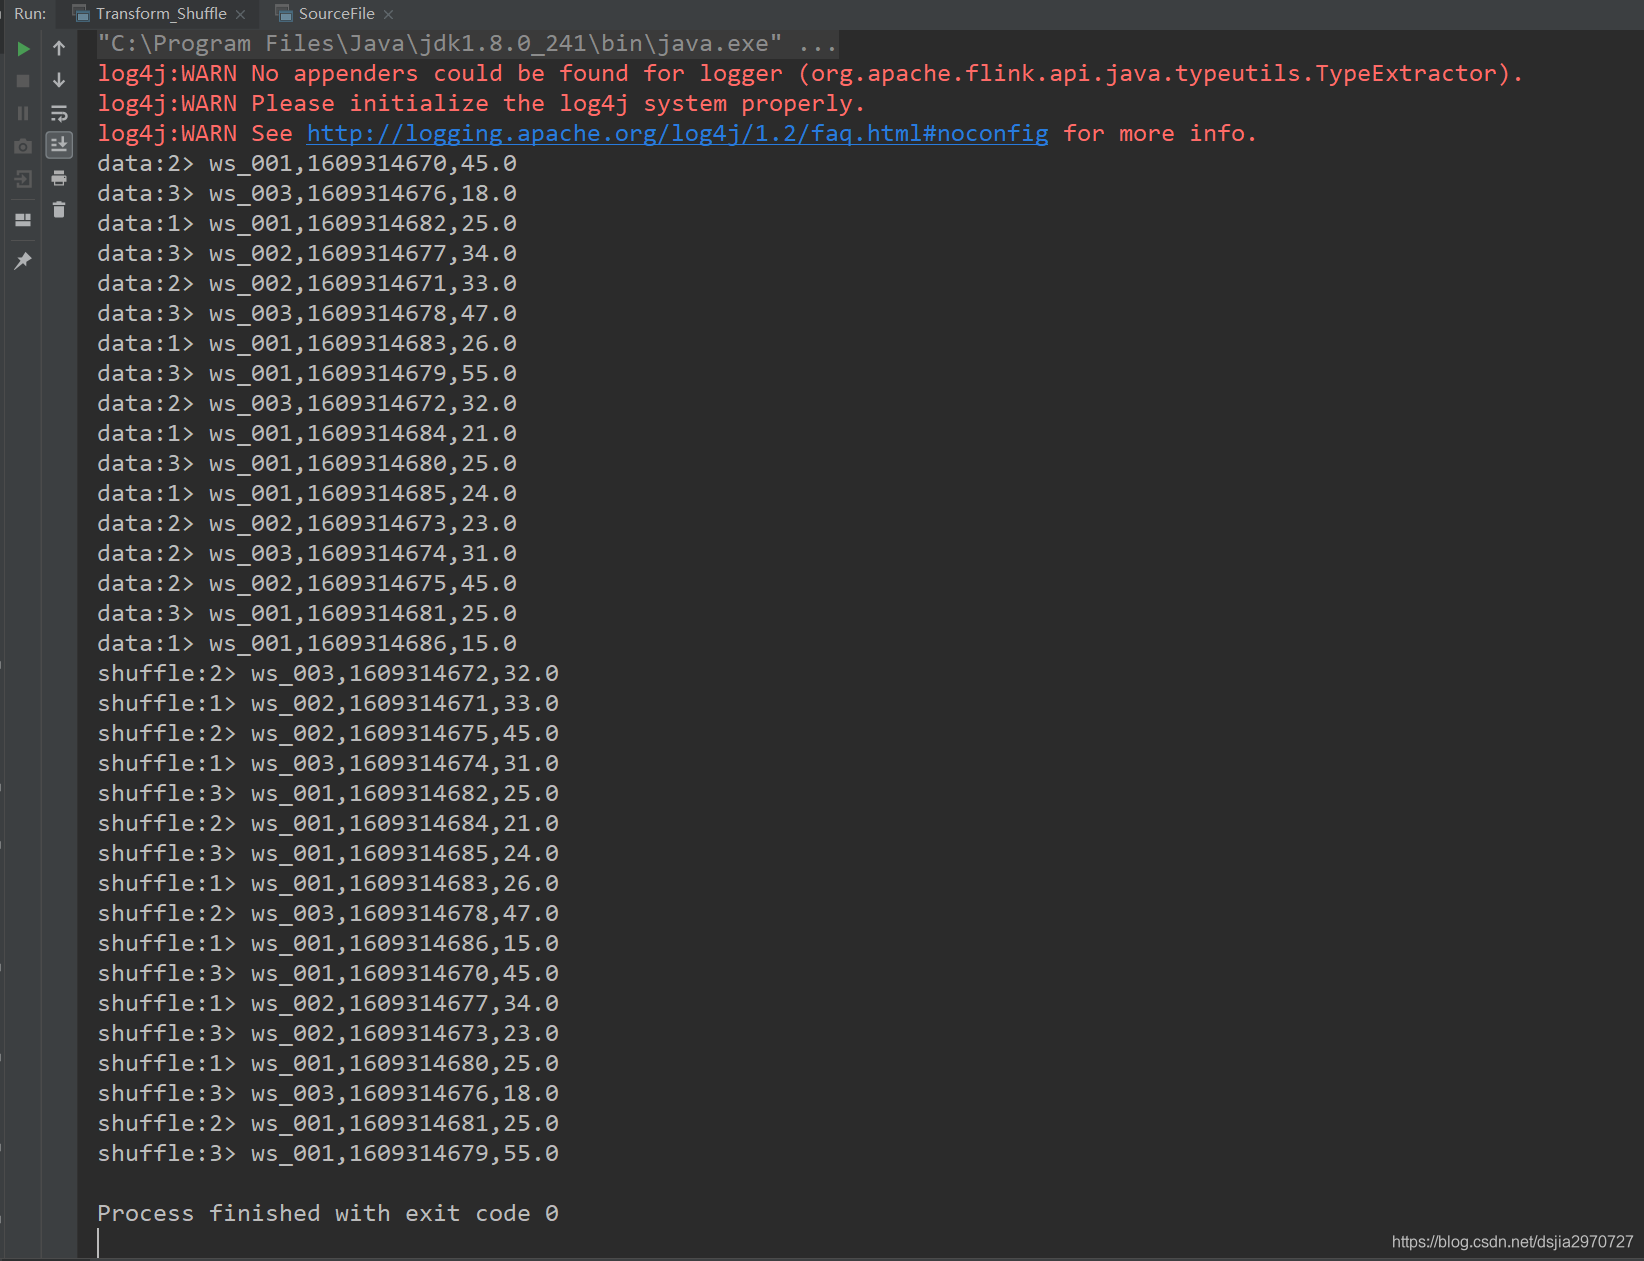This screenshot has height=1261, width=1644.
Task: Toggle Soft-Wrap in console output
Action: click(59, 113)
